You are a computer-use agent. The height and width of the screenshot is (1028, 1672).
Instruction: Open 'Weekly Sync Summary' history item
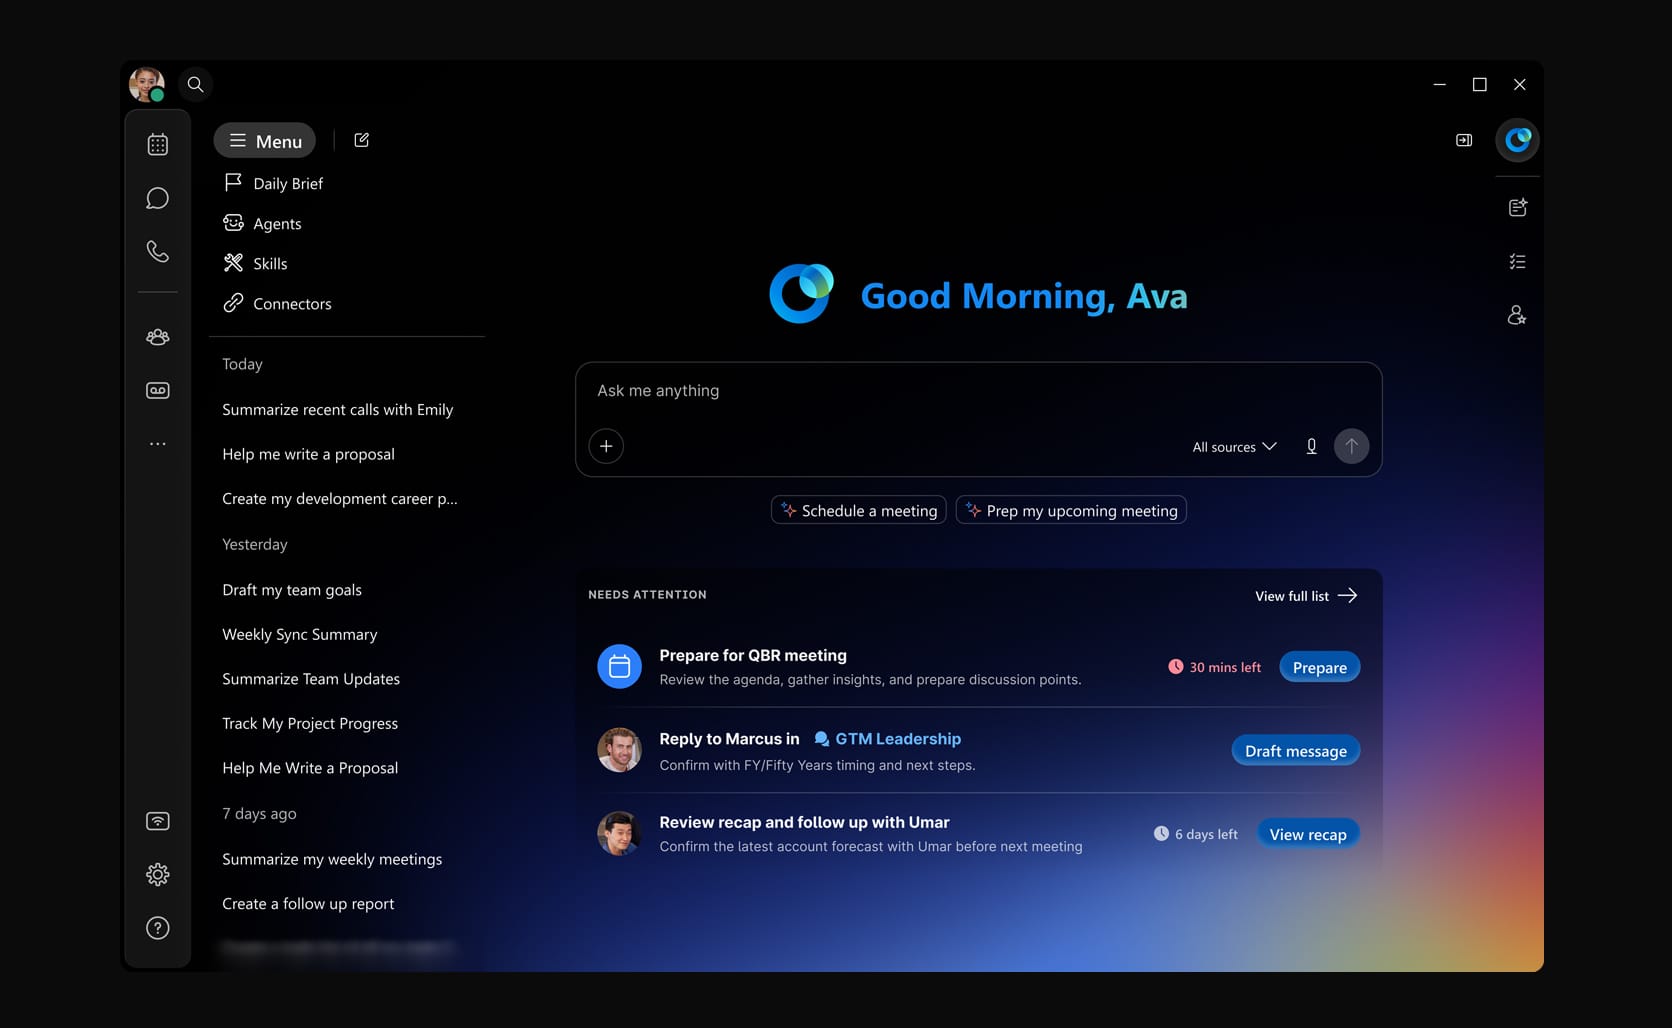click(300, 634)
